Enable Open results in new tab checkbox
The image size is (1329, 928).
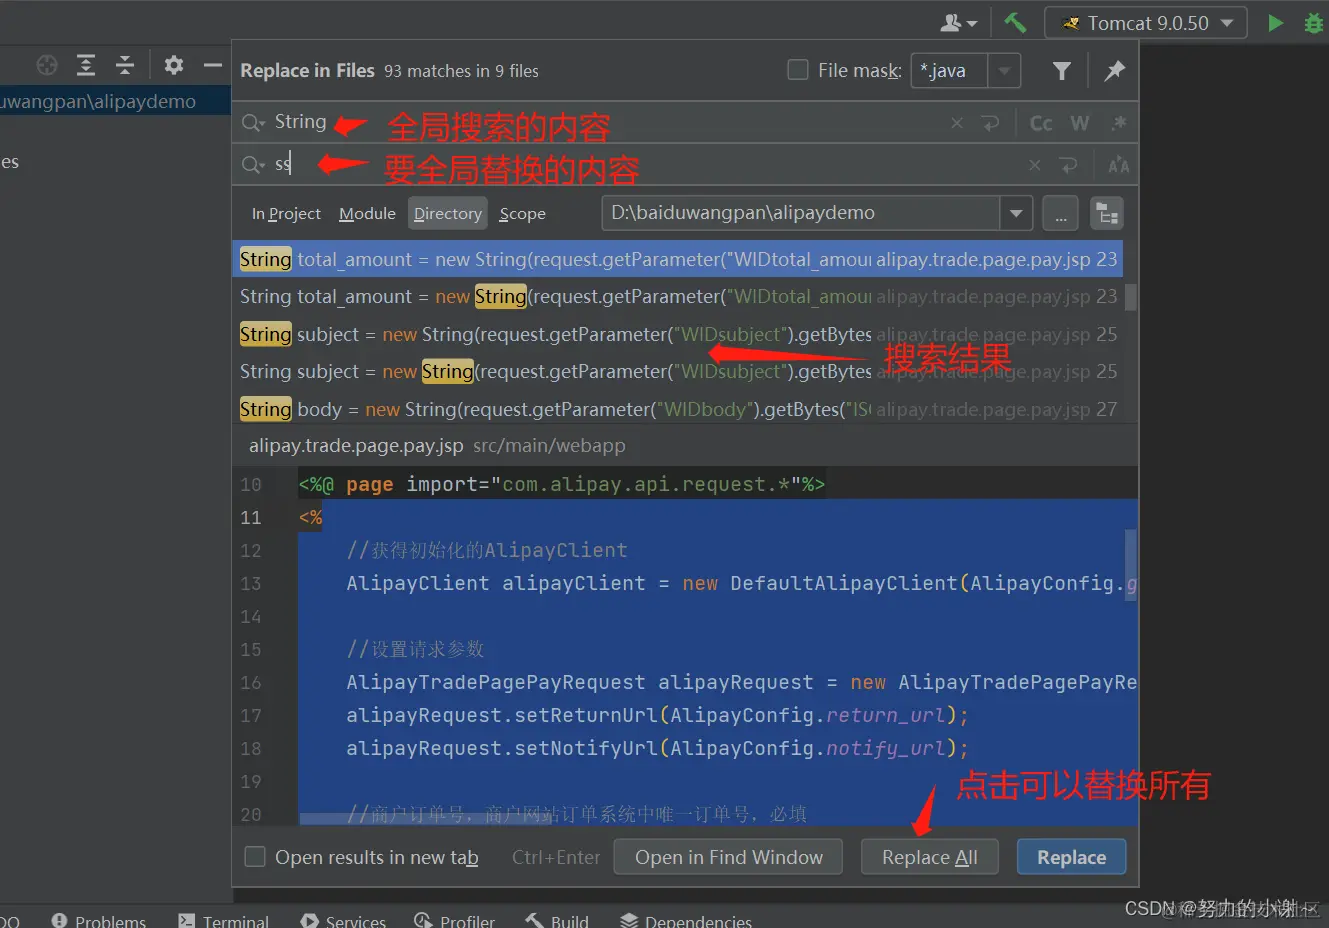click(255, 857)
